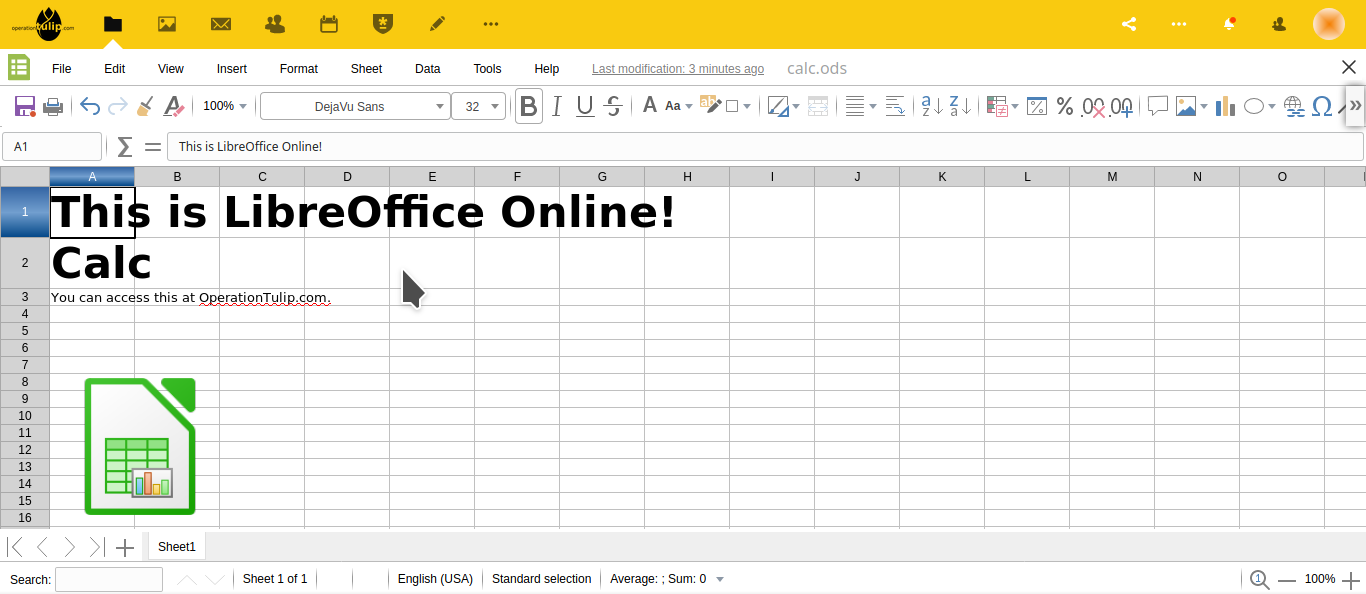The width and height of the screenshot is (1366, 594).
Task: Sort the selection in descending order
Action: pyautogui.click(x=960, y=106)
